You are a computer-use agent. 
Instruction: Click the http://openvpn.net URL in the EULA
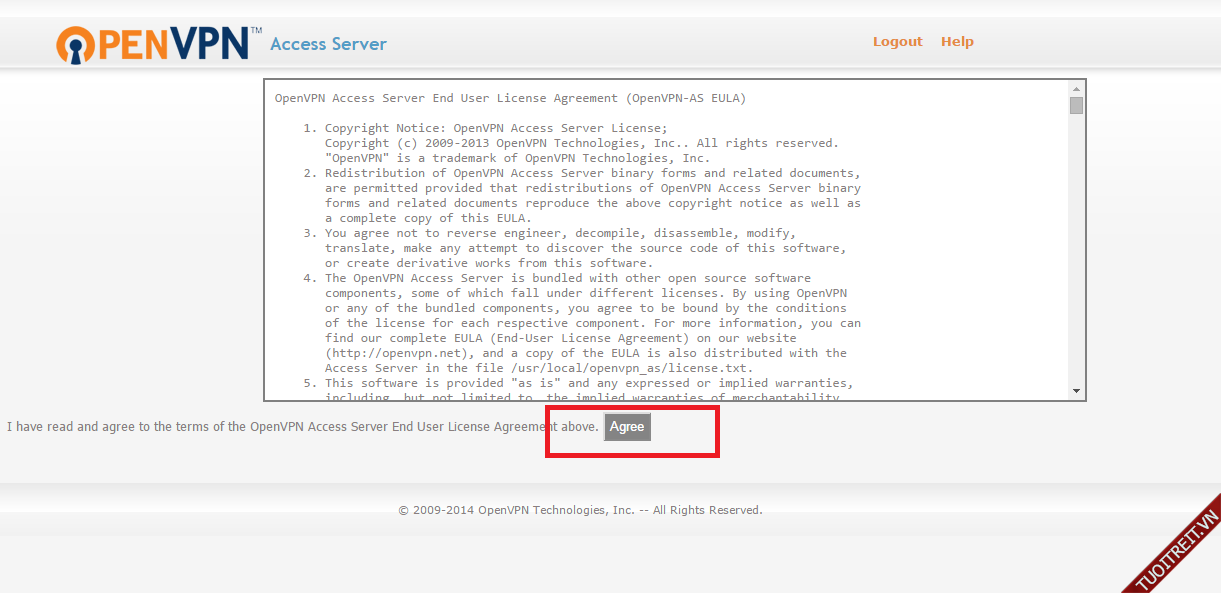point(400,353)
